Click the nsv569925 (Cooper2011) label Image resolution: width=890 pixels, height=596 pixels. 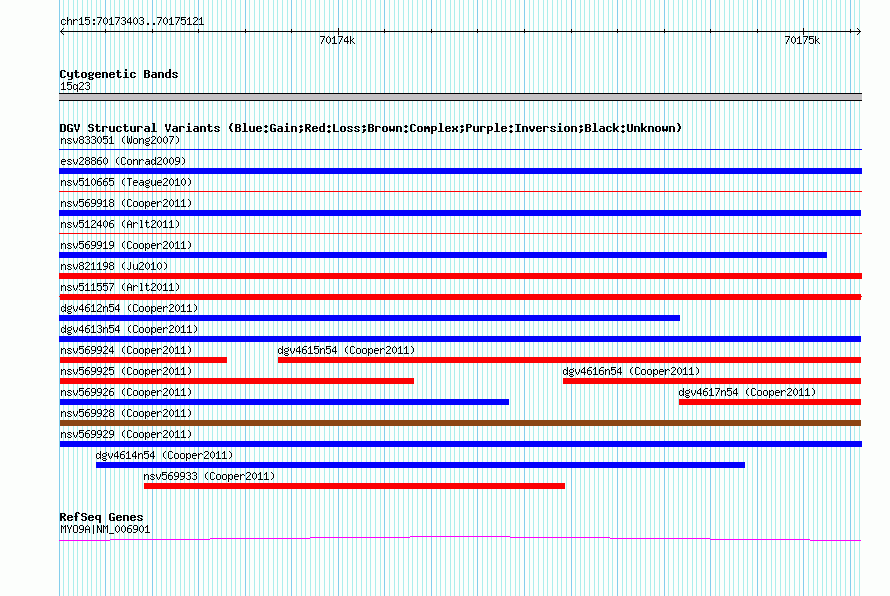point(126,371)
